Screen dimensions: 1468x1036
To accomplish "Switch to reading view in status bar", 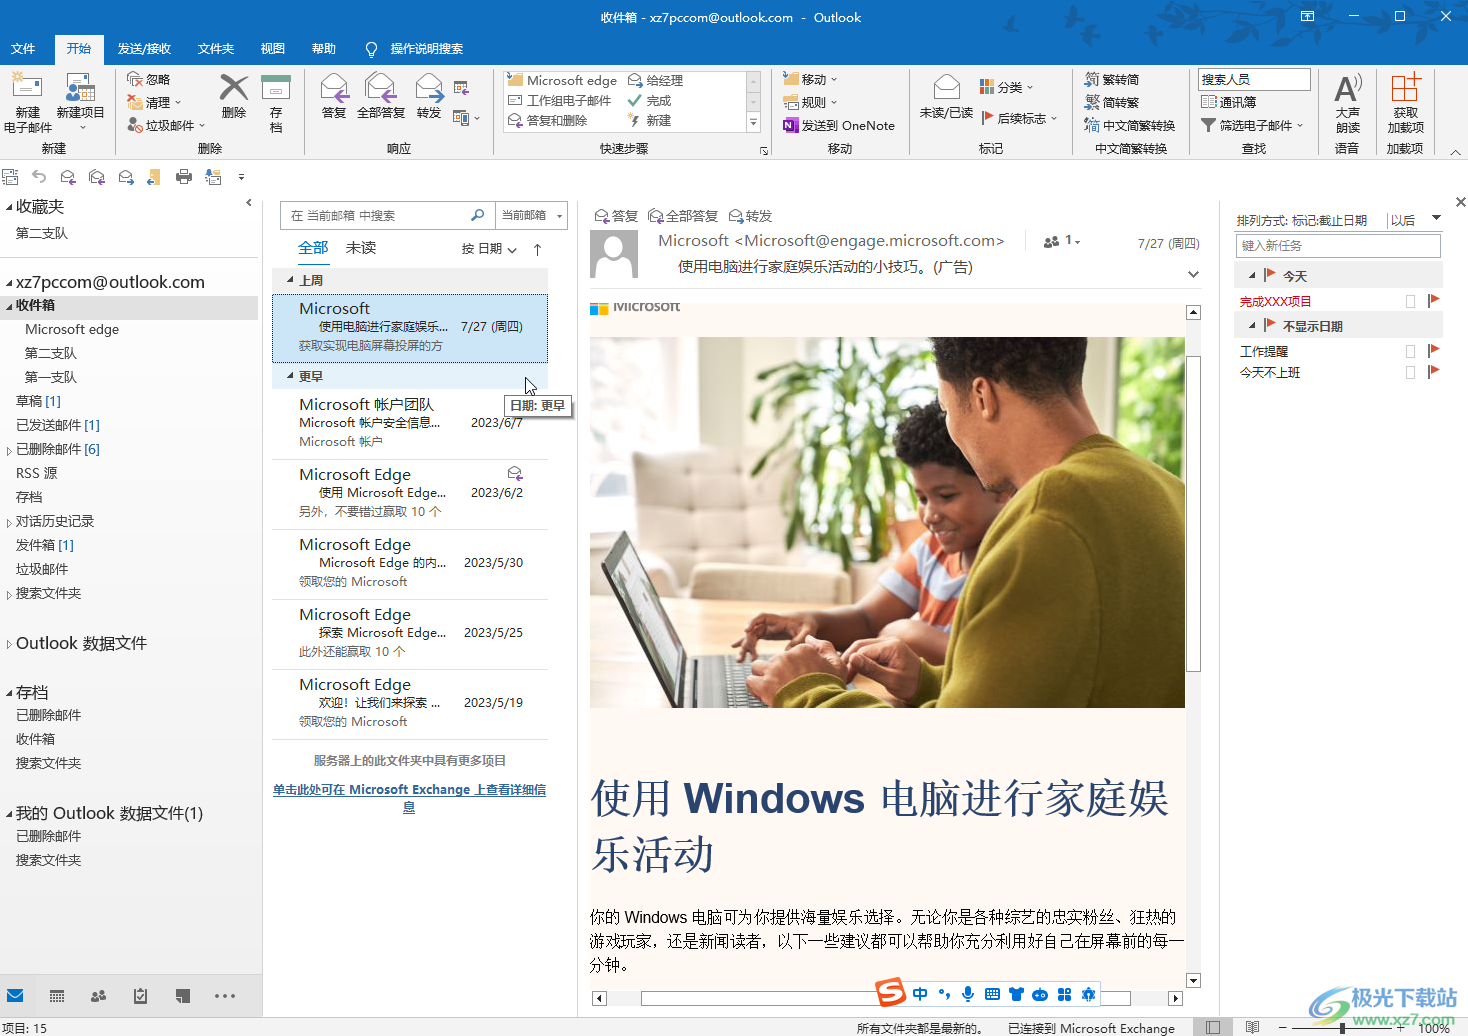I will [1252, 1027].
